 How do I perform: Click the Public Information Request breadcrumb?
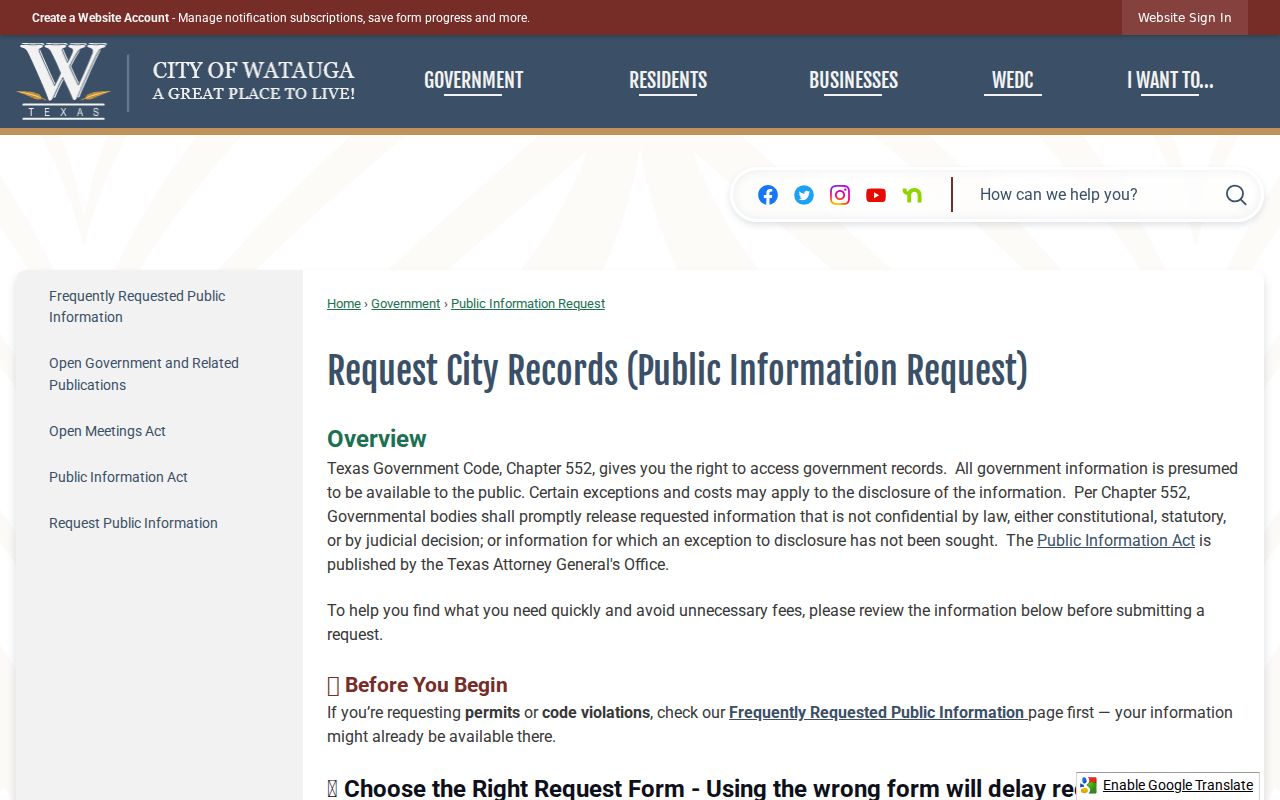click(x=528, y=304)
